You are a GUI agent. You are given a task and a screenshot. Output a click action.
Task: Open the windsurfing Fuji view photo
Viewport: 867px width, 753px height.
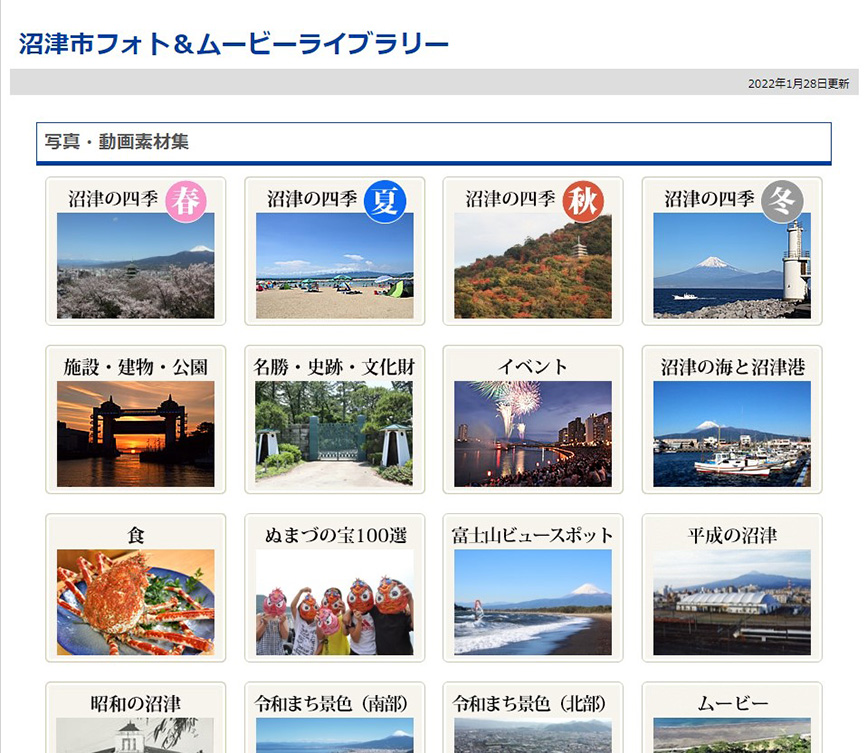coord(533,602)
